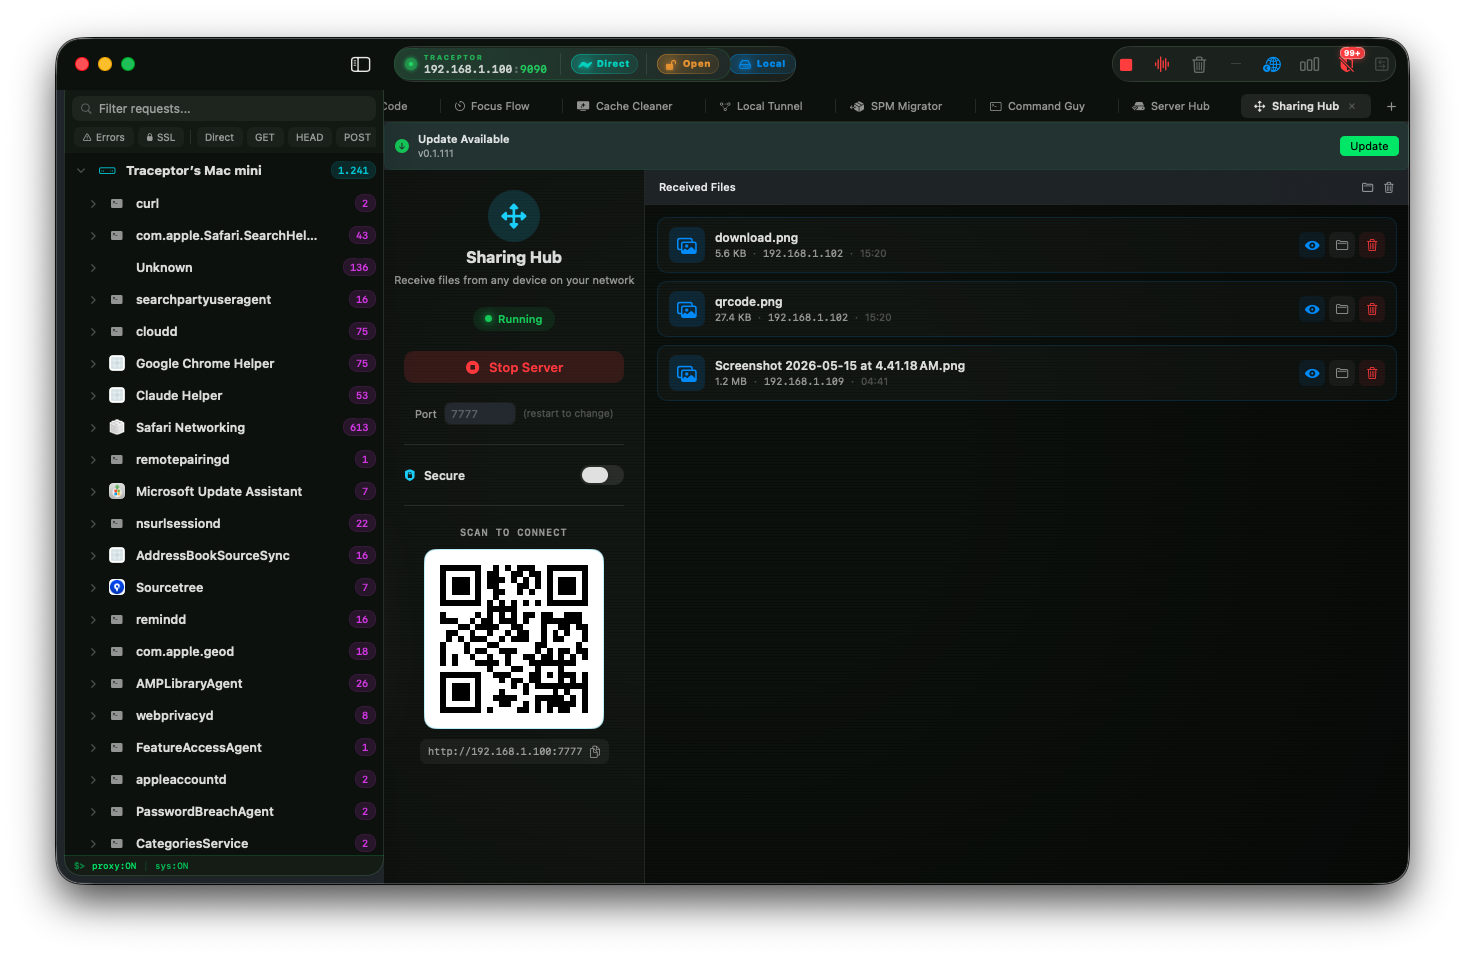Delete all received files via header trash icon
The width and height of the screenshot is (1465, 958).
pyautogui.click(x=1389, y=187)
